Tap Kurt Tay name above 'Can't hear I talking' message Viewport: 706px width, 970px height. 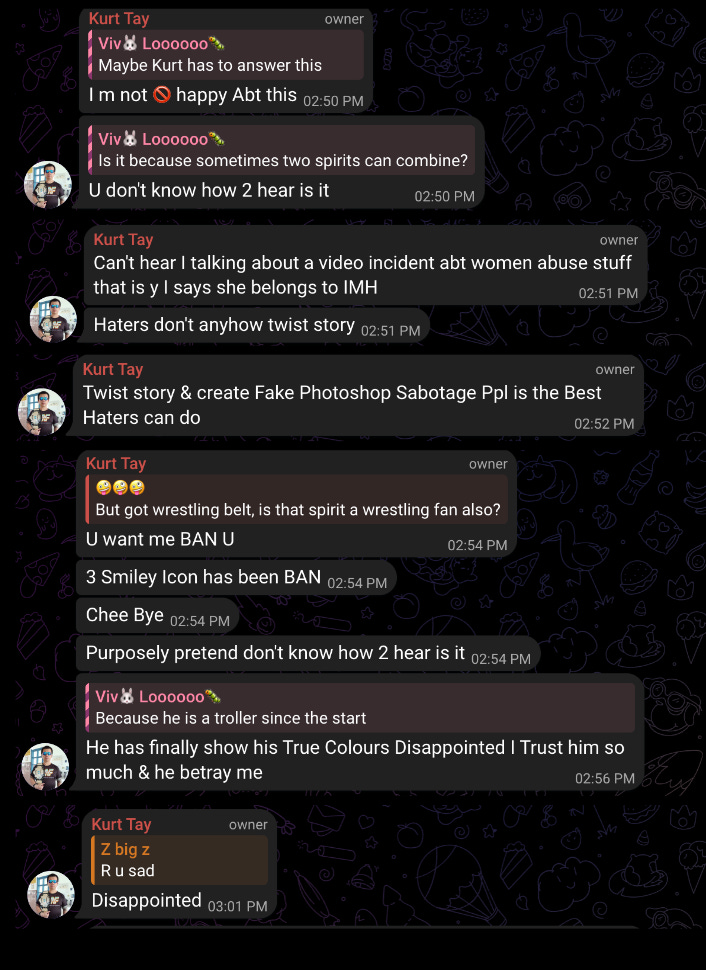[x=123, y=239]
